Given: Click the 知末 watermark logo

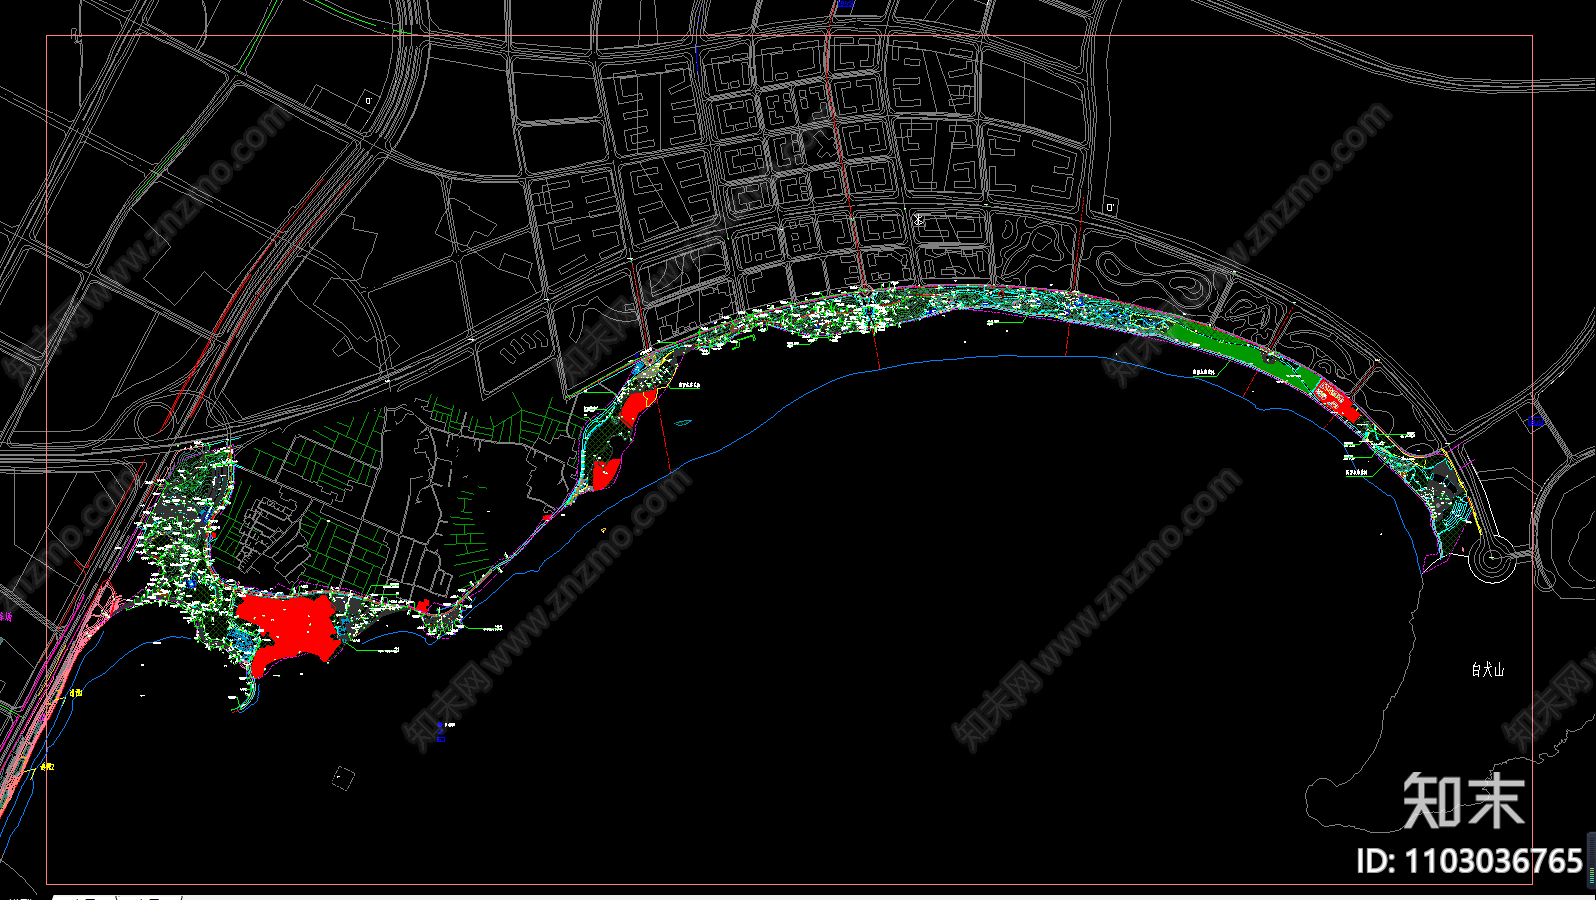Looking at the screenshot, I should [x=1463, y=800].
